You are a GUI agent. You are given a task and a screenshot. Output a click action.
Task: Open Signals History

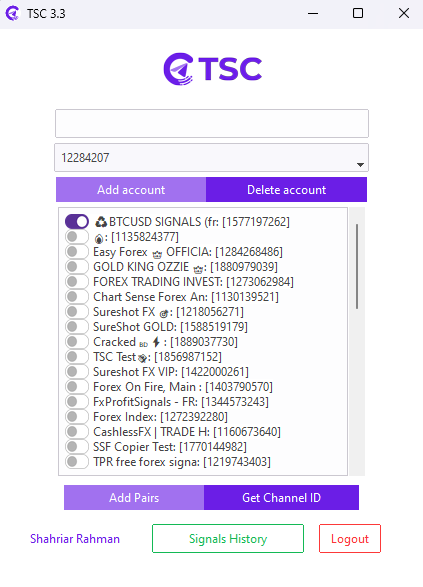(228, 538)
